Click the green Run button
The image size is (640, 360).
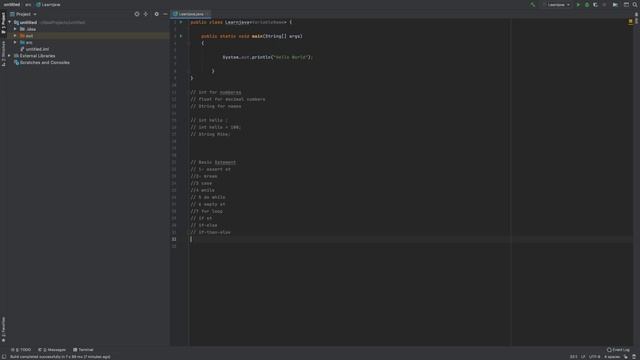[578, 4]
